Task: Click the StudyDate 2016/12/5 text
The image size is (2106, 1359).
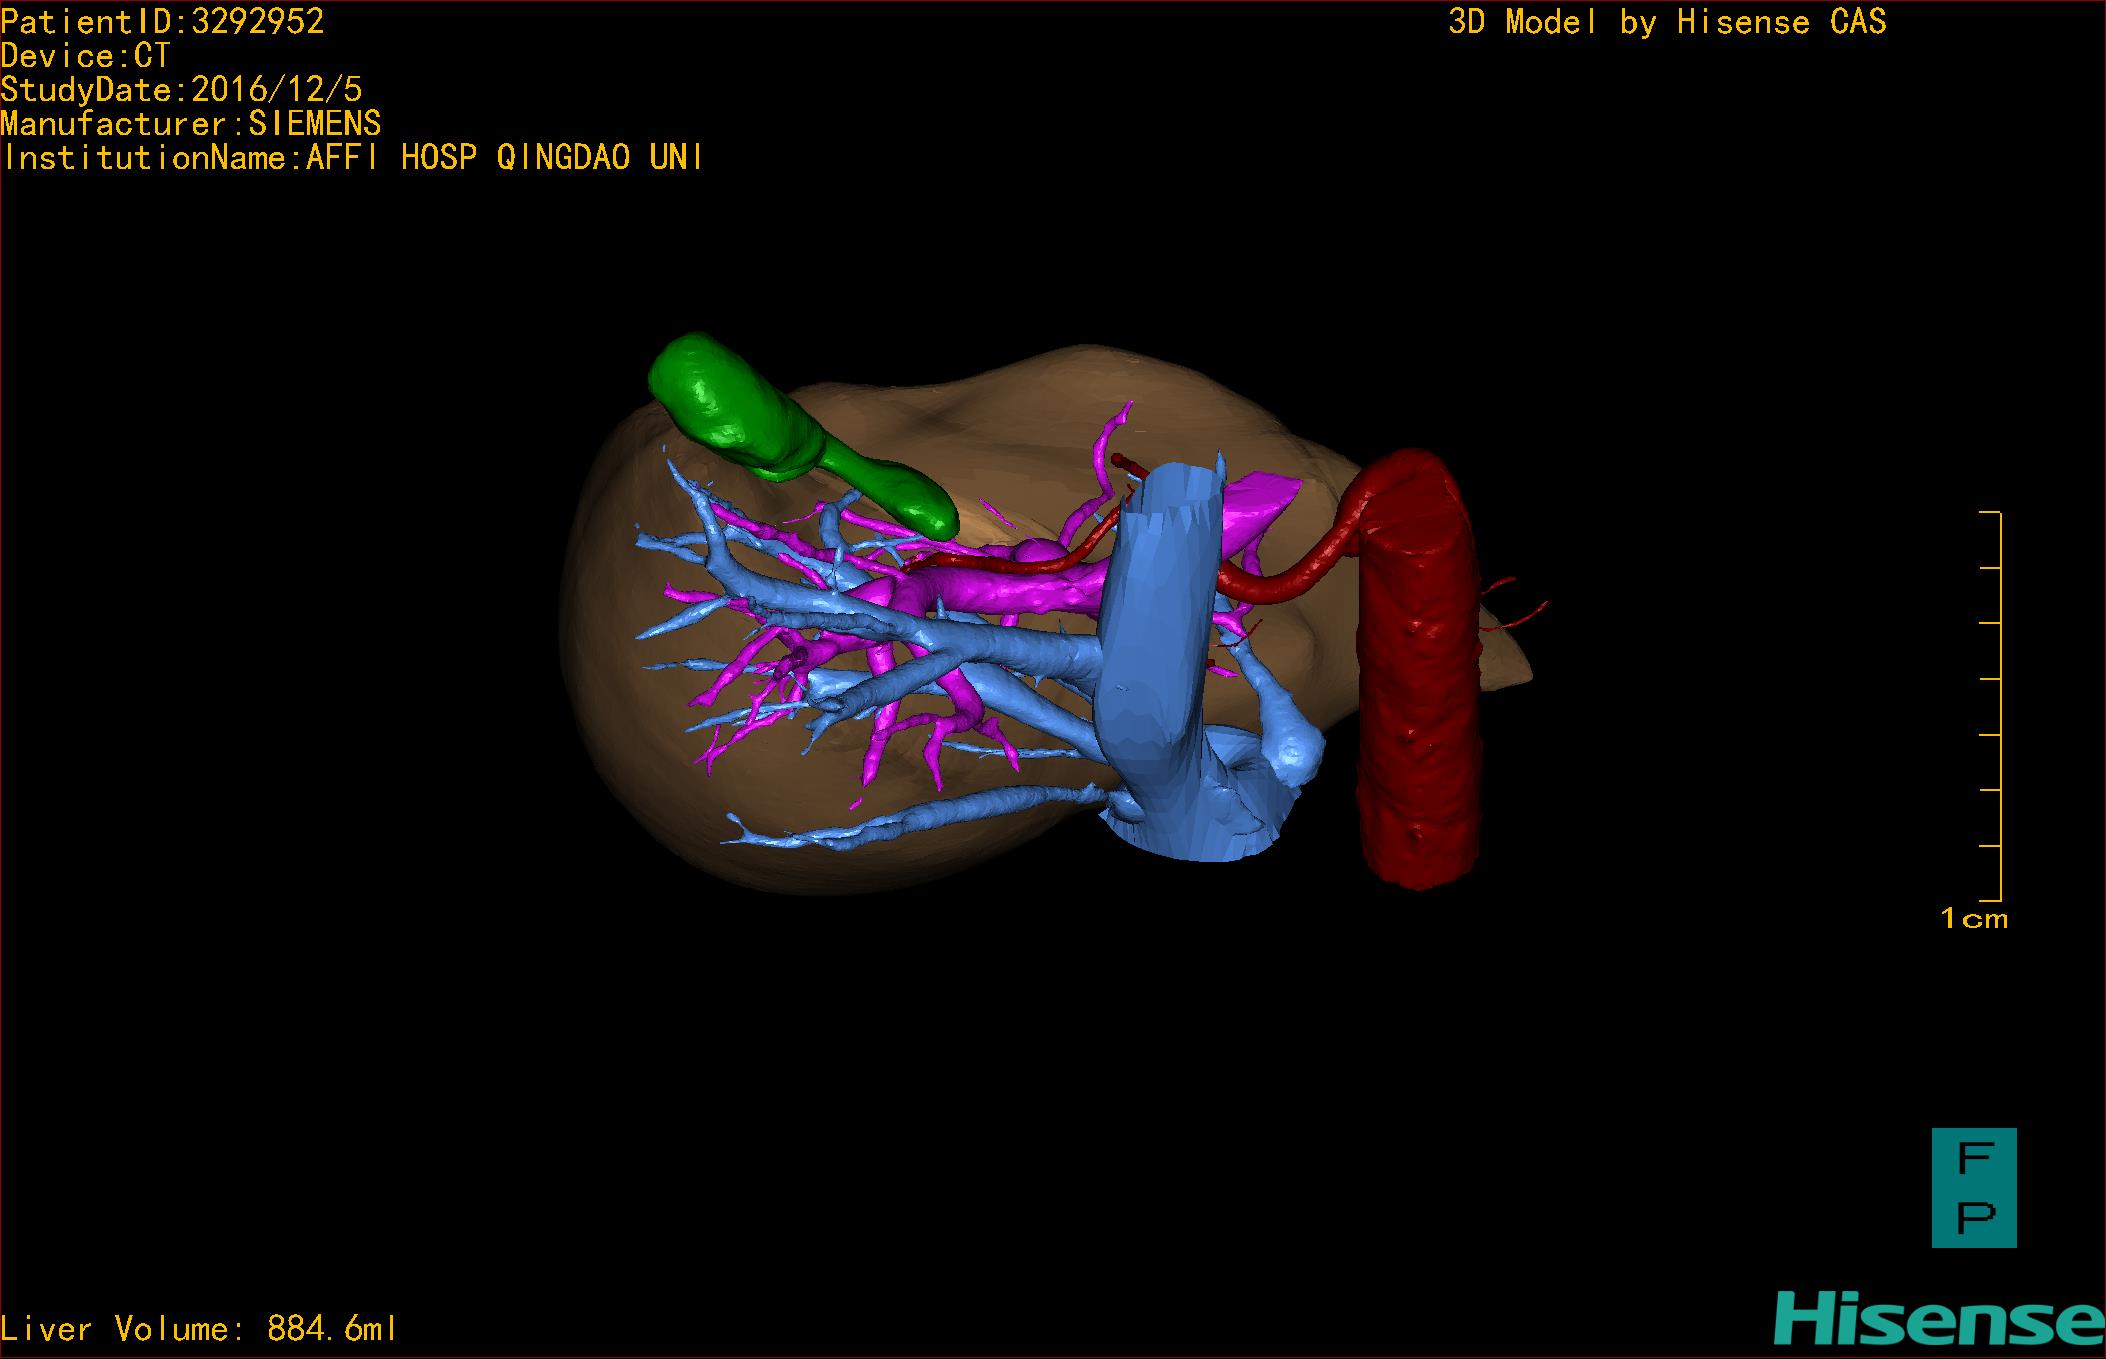Action: click(181, 90)
